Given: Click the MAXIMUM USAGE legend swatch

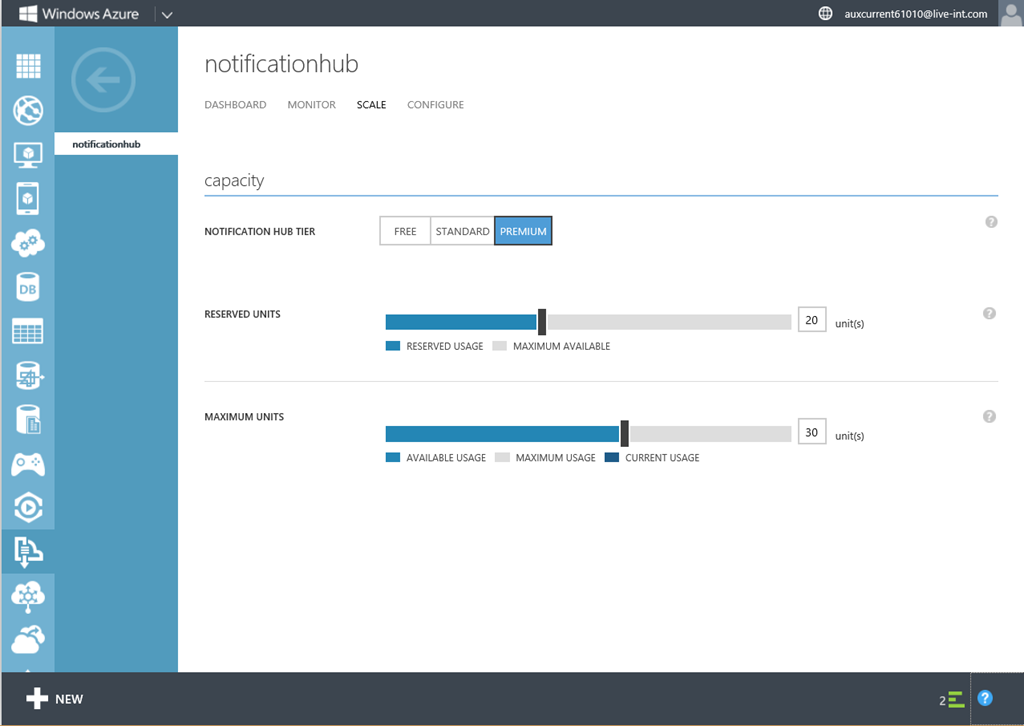Looking at the screenshot, I should coord(502,458).
